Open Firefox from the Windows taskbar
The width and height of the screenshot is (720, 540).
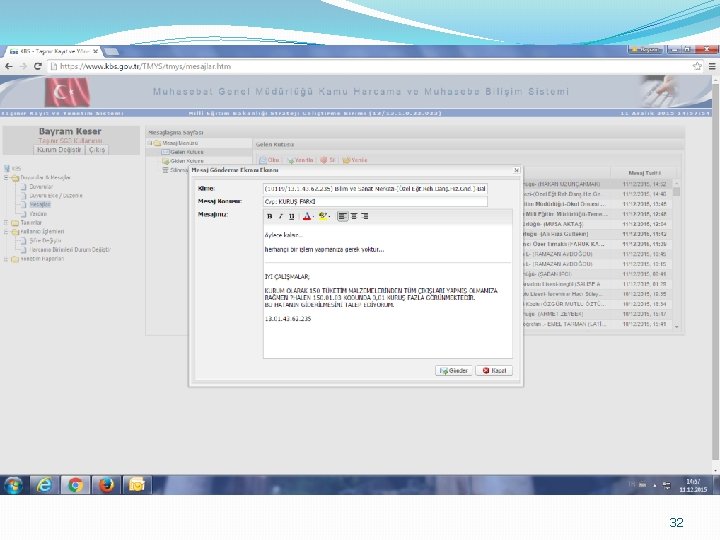pos(106,485)
